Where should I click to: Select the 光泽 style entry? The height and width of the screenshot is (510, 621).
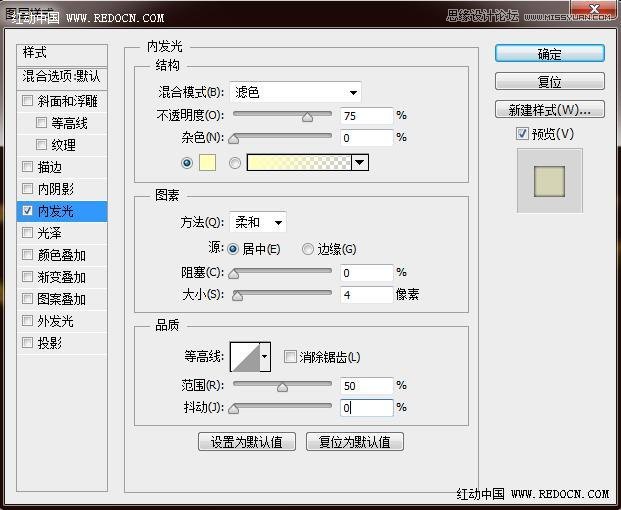tap(62, 233)
